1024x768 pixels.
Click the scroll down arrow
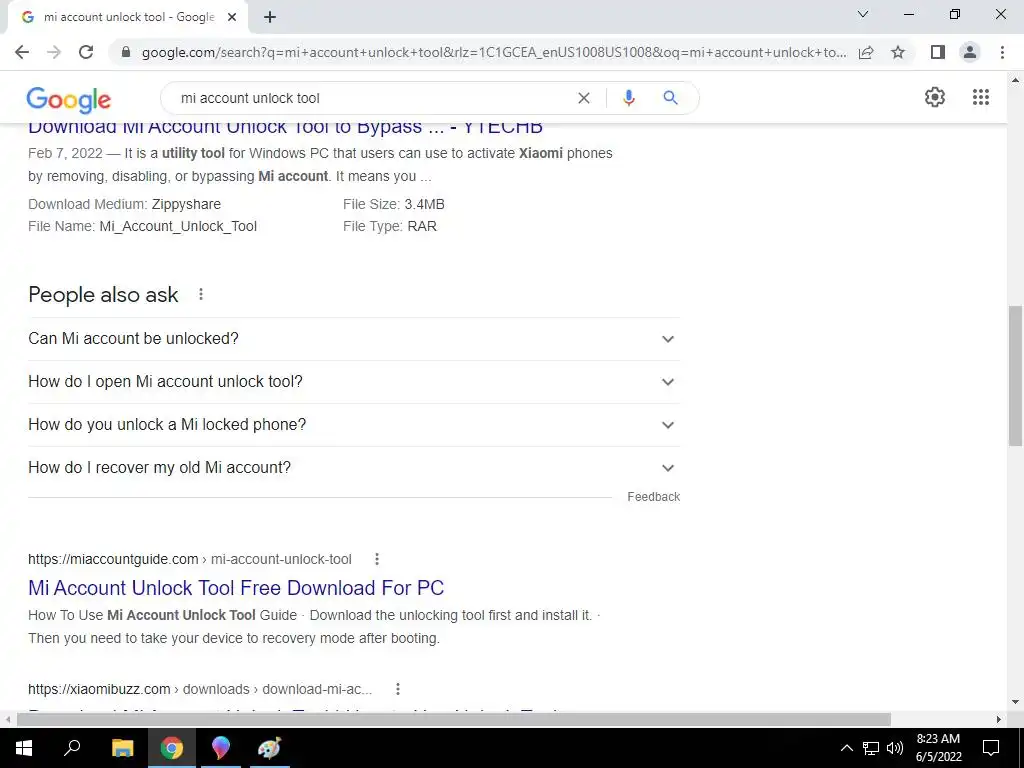pyautogui.click(x=1015, y=702)
